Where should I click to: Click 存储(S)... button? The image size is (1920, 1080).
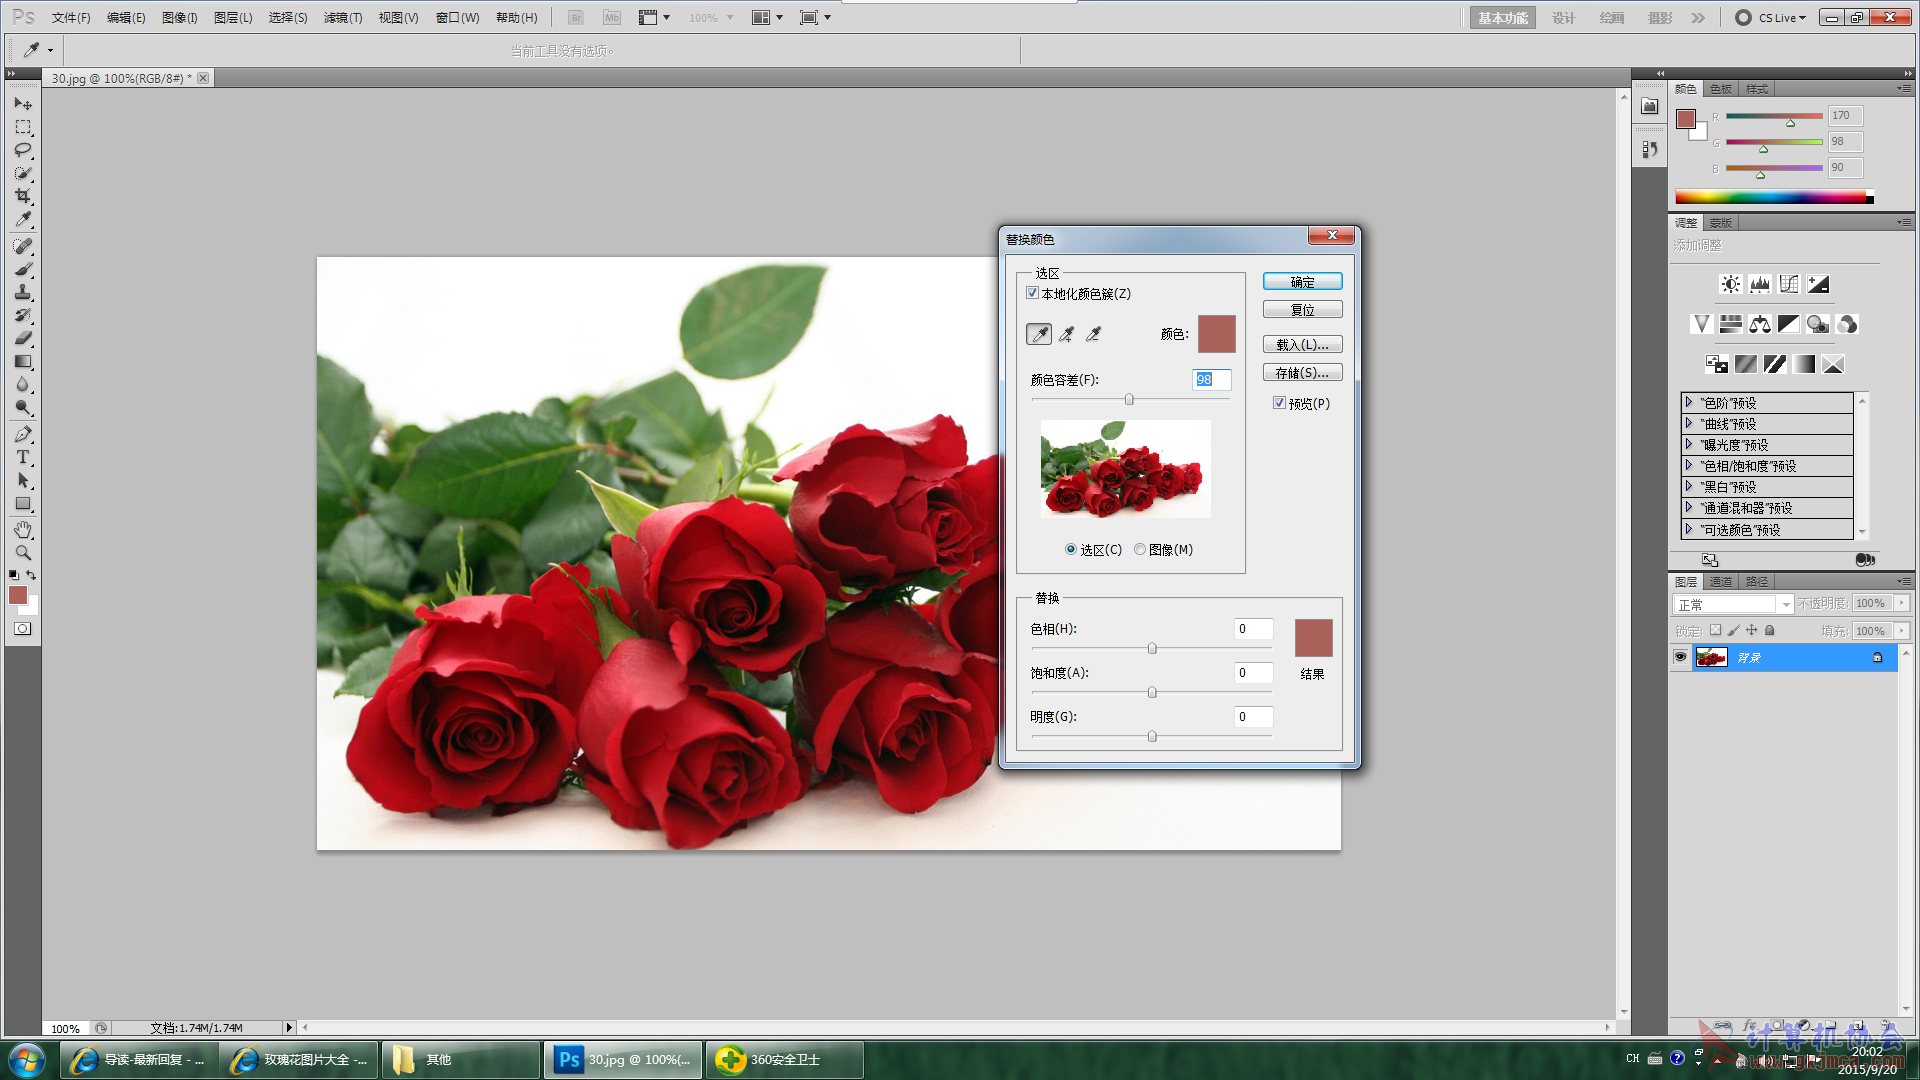click(x=1302, y=372)
